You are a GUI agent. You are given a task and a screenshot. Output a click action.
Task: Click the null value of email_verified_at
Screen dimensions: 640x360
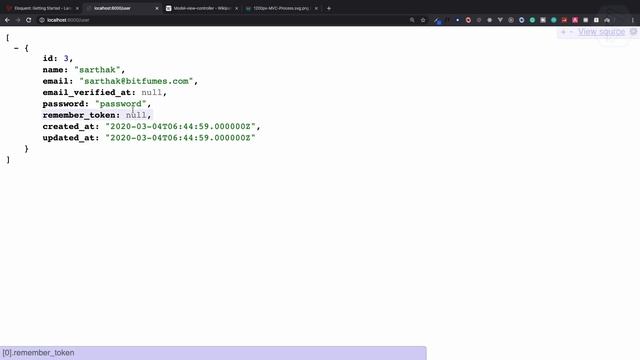151,93
